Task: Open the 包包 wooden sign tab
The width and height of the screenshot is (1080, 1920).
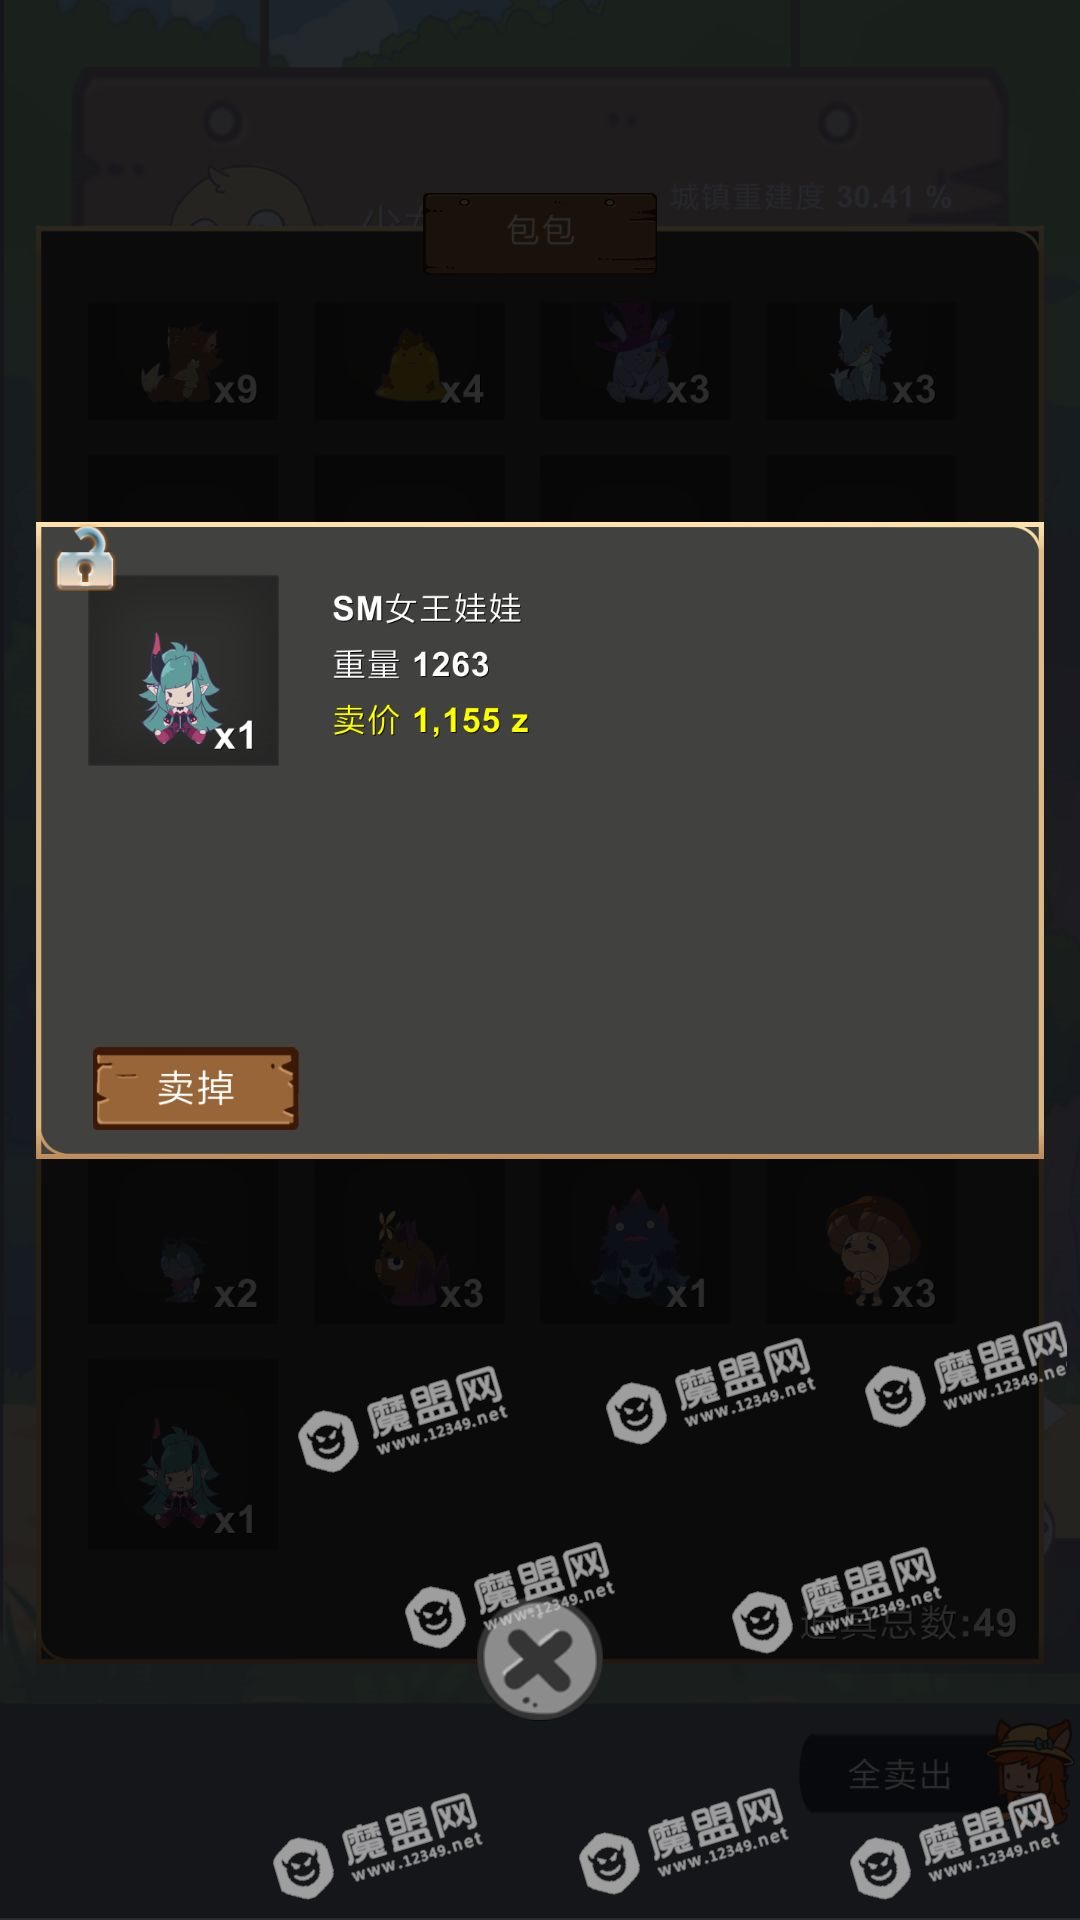Action: [540, 232]
